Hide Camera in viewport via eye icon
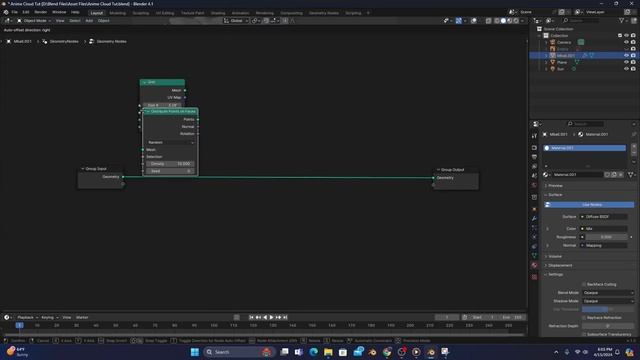Image resolution: width=640 pixels, height=360 pixels. pos(627,42)
